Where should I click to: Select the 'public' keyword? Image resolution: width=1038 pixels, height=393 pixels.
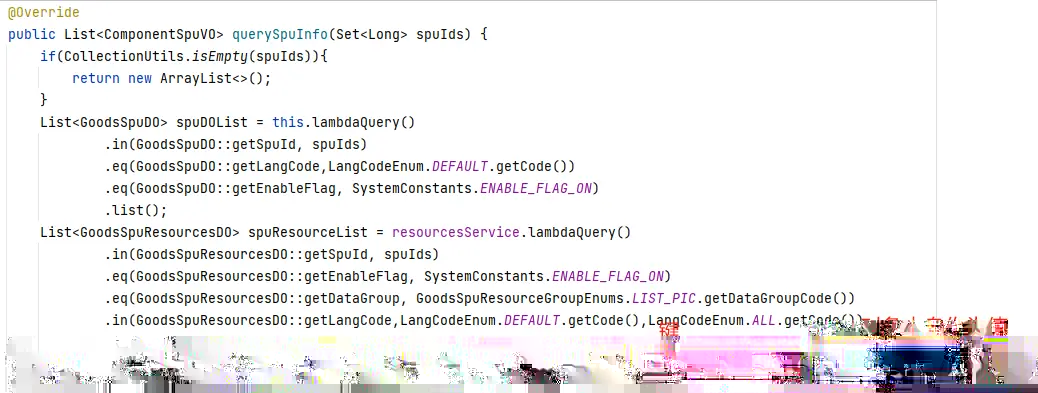pos(32,34)
